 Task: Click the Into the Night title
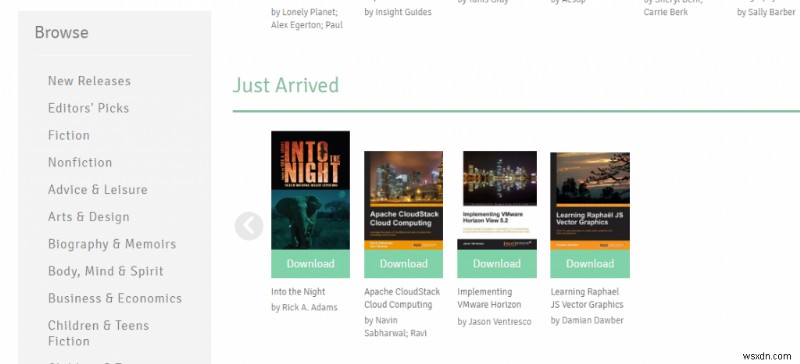(298, 292)
